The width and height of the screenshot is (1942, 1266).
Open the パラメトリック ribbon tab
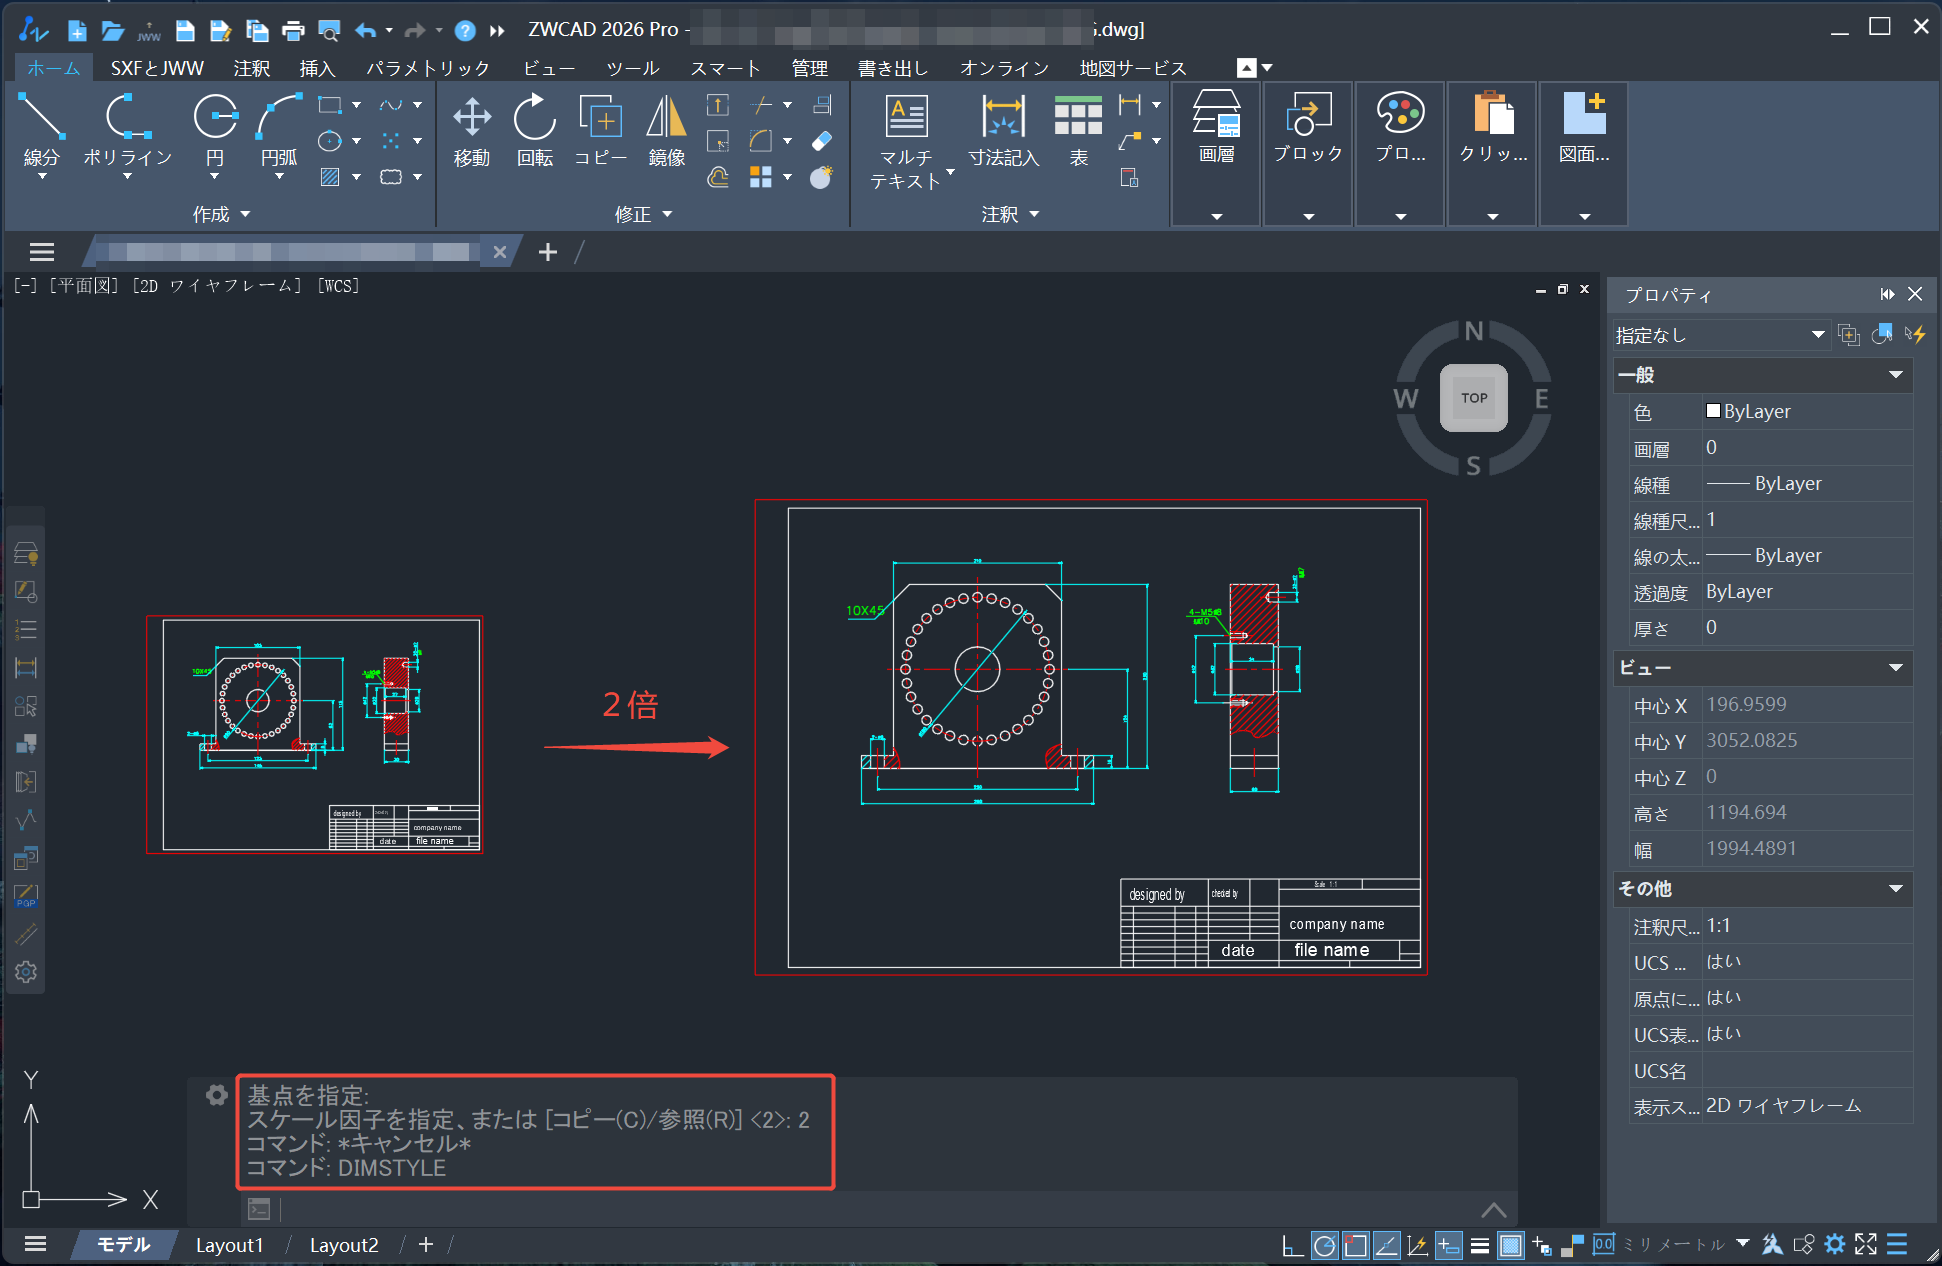click(x=428, y=67)
